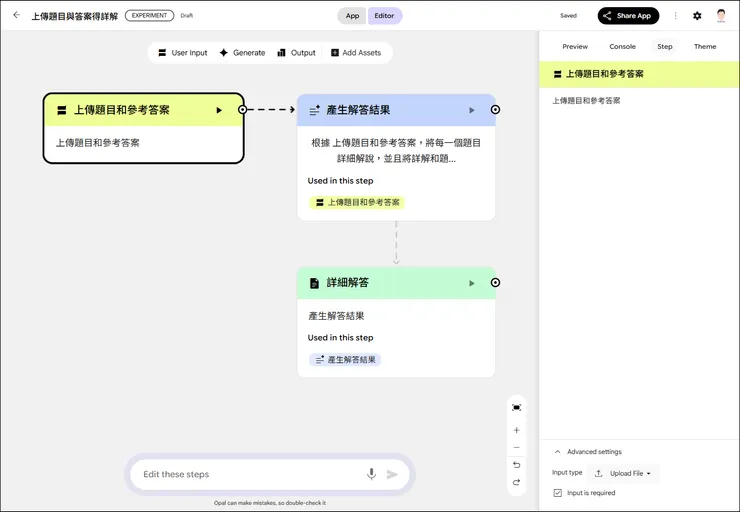Click the Draft status label
The image size is (740, 512).
tap(186, 16)
